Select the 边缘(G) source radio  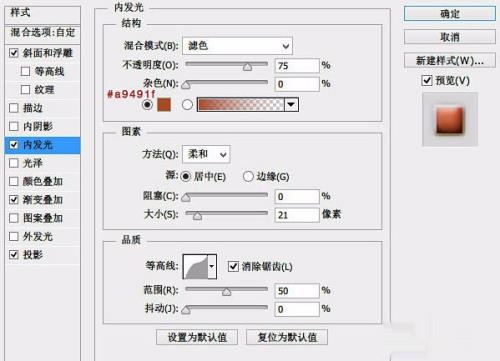248,177
